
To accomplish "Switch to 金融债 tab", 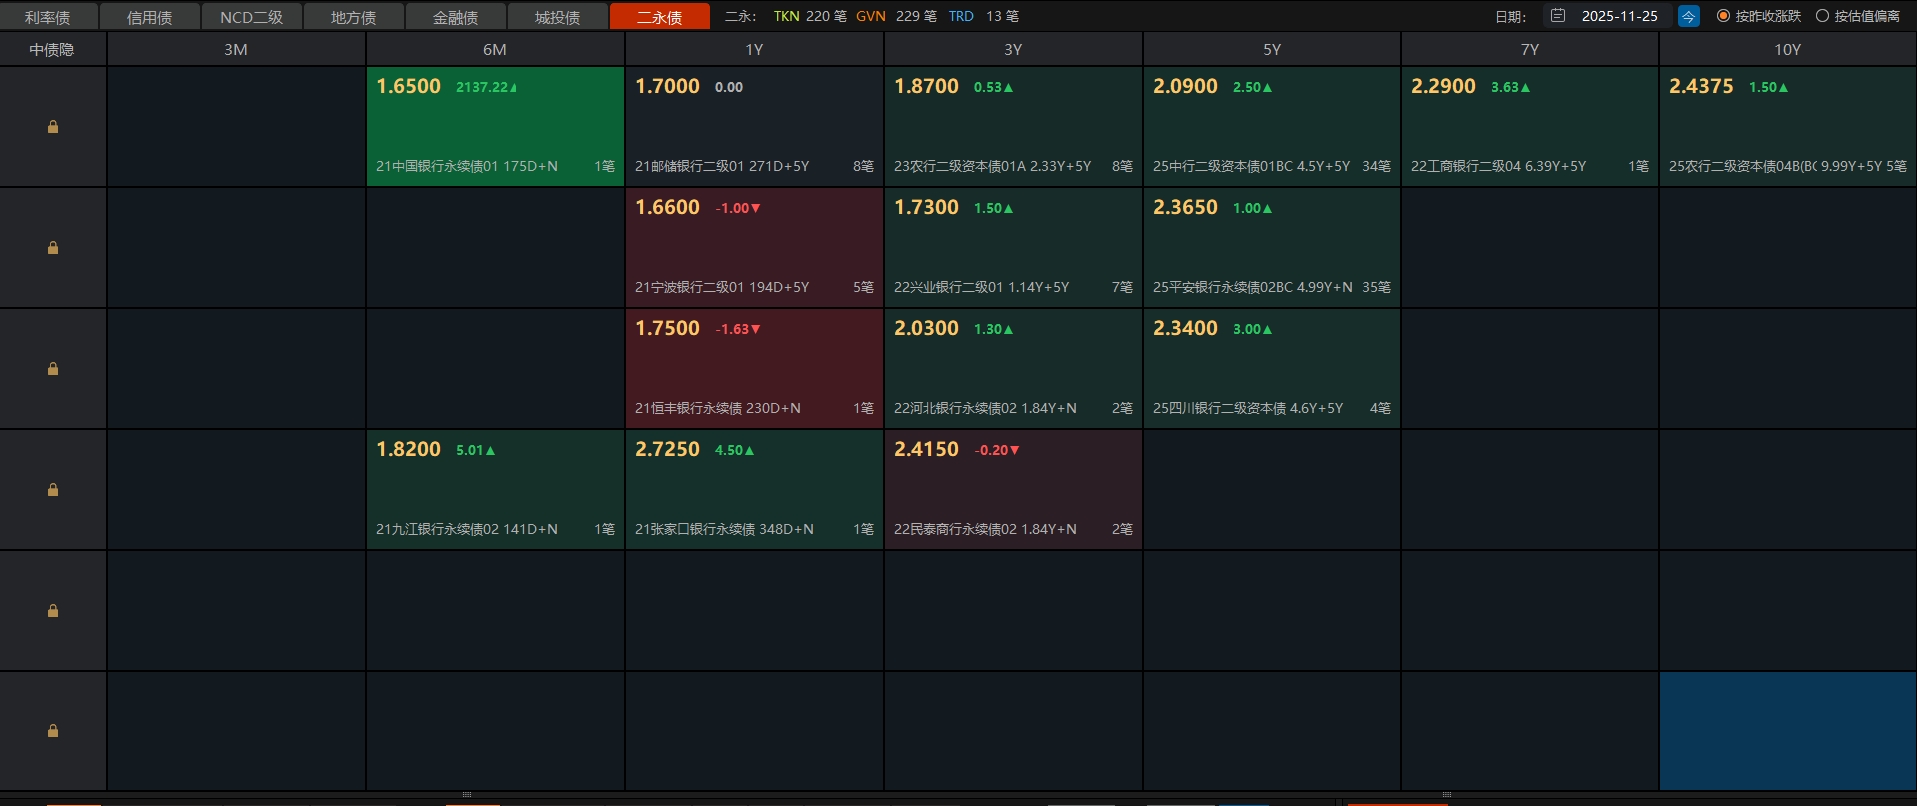I will (x=456, y=17).
